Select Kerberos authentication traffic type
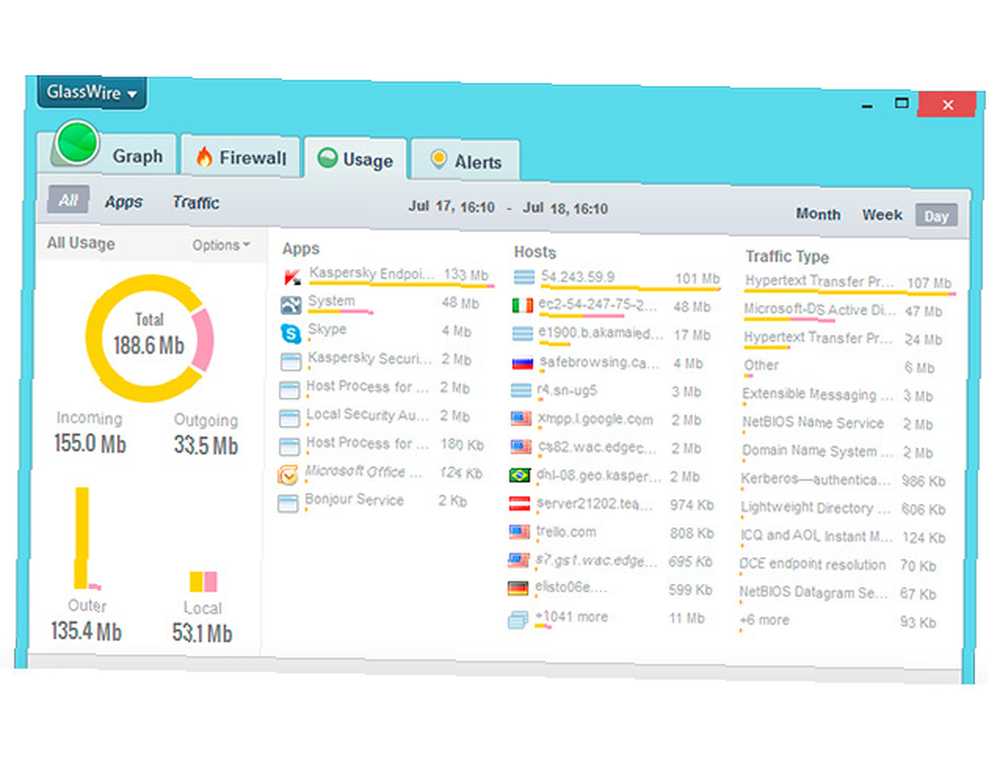1000x758 pixels. coord(842,480)
